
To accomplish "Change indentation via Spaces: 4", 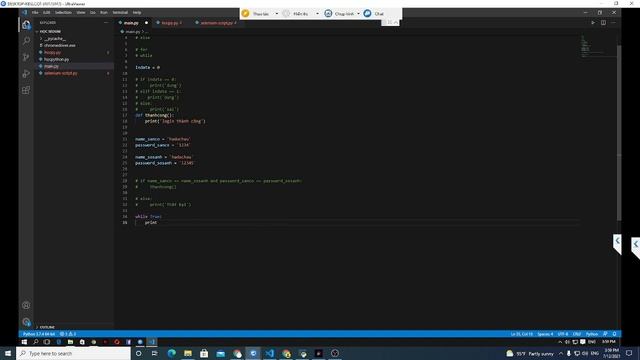I will coord(545,334).
